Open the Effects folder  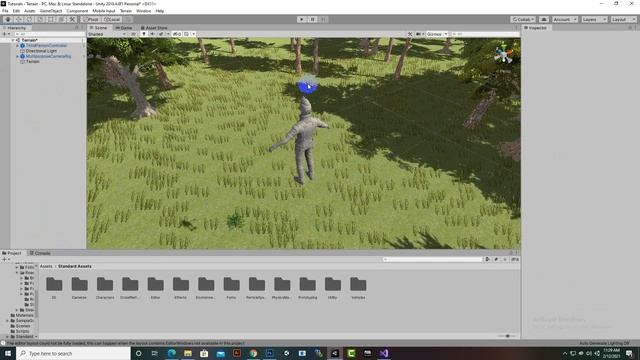point(180,288)
